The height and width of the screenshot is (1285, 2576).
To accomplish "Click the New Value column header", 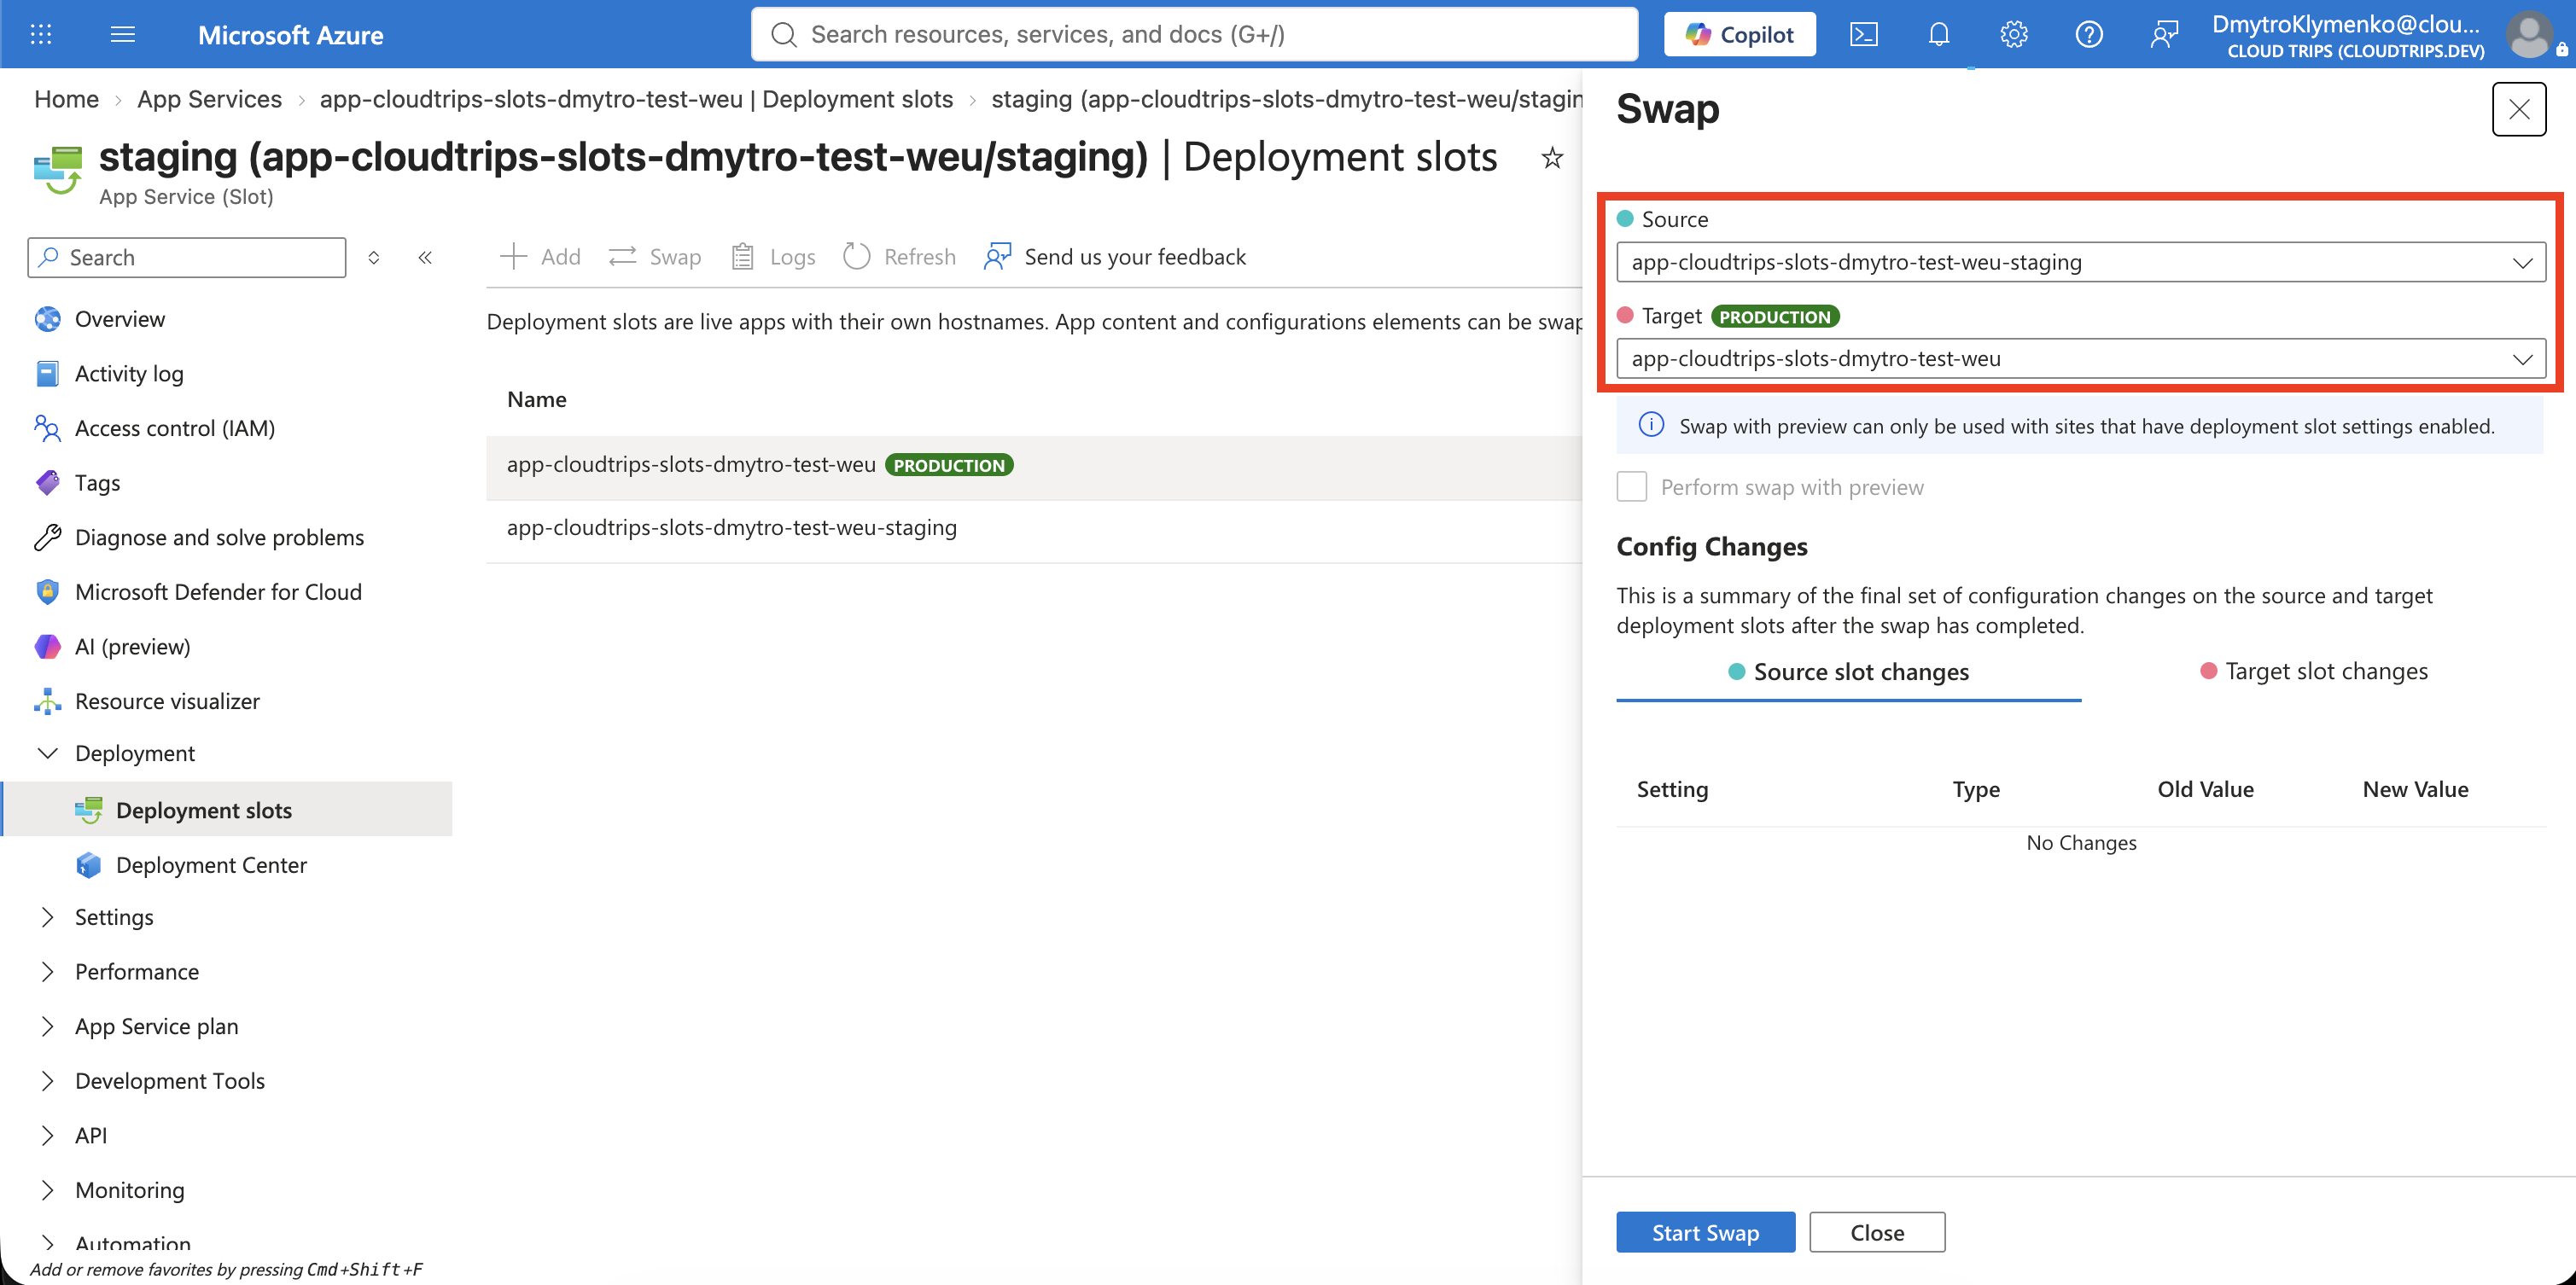I will click(x=2415, y=789).
